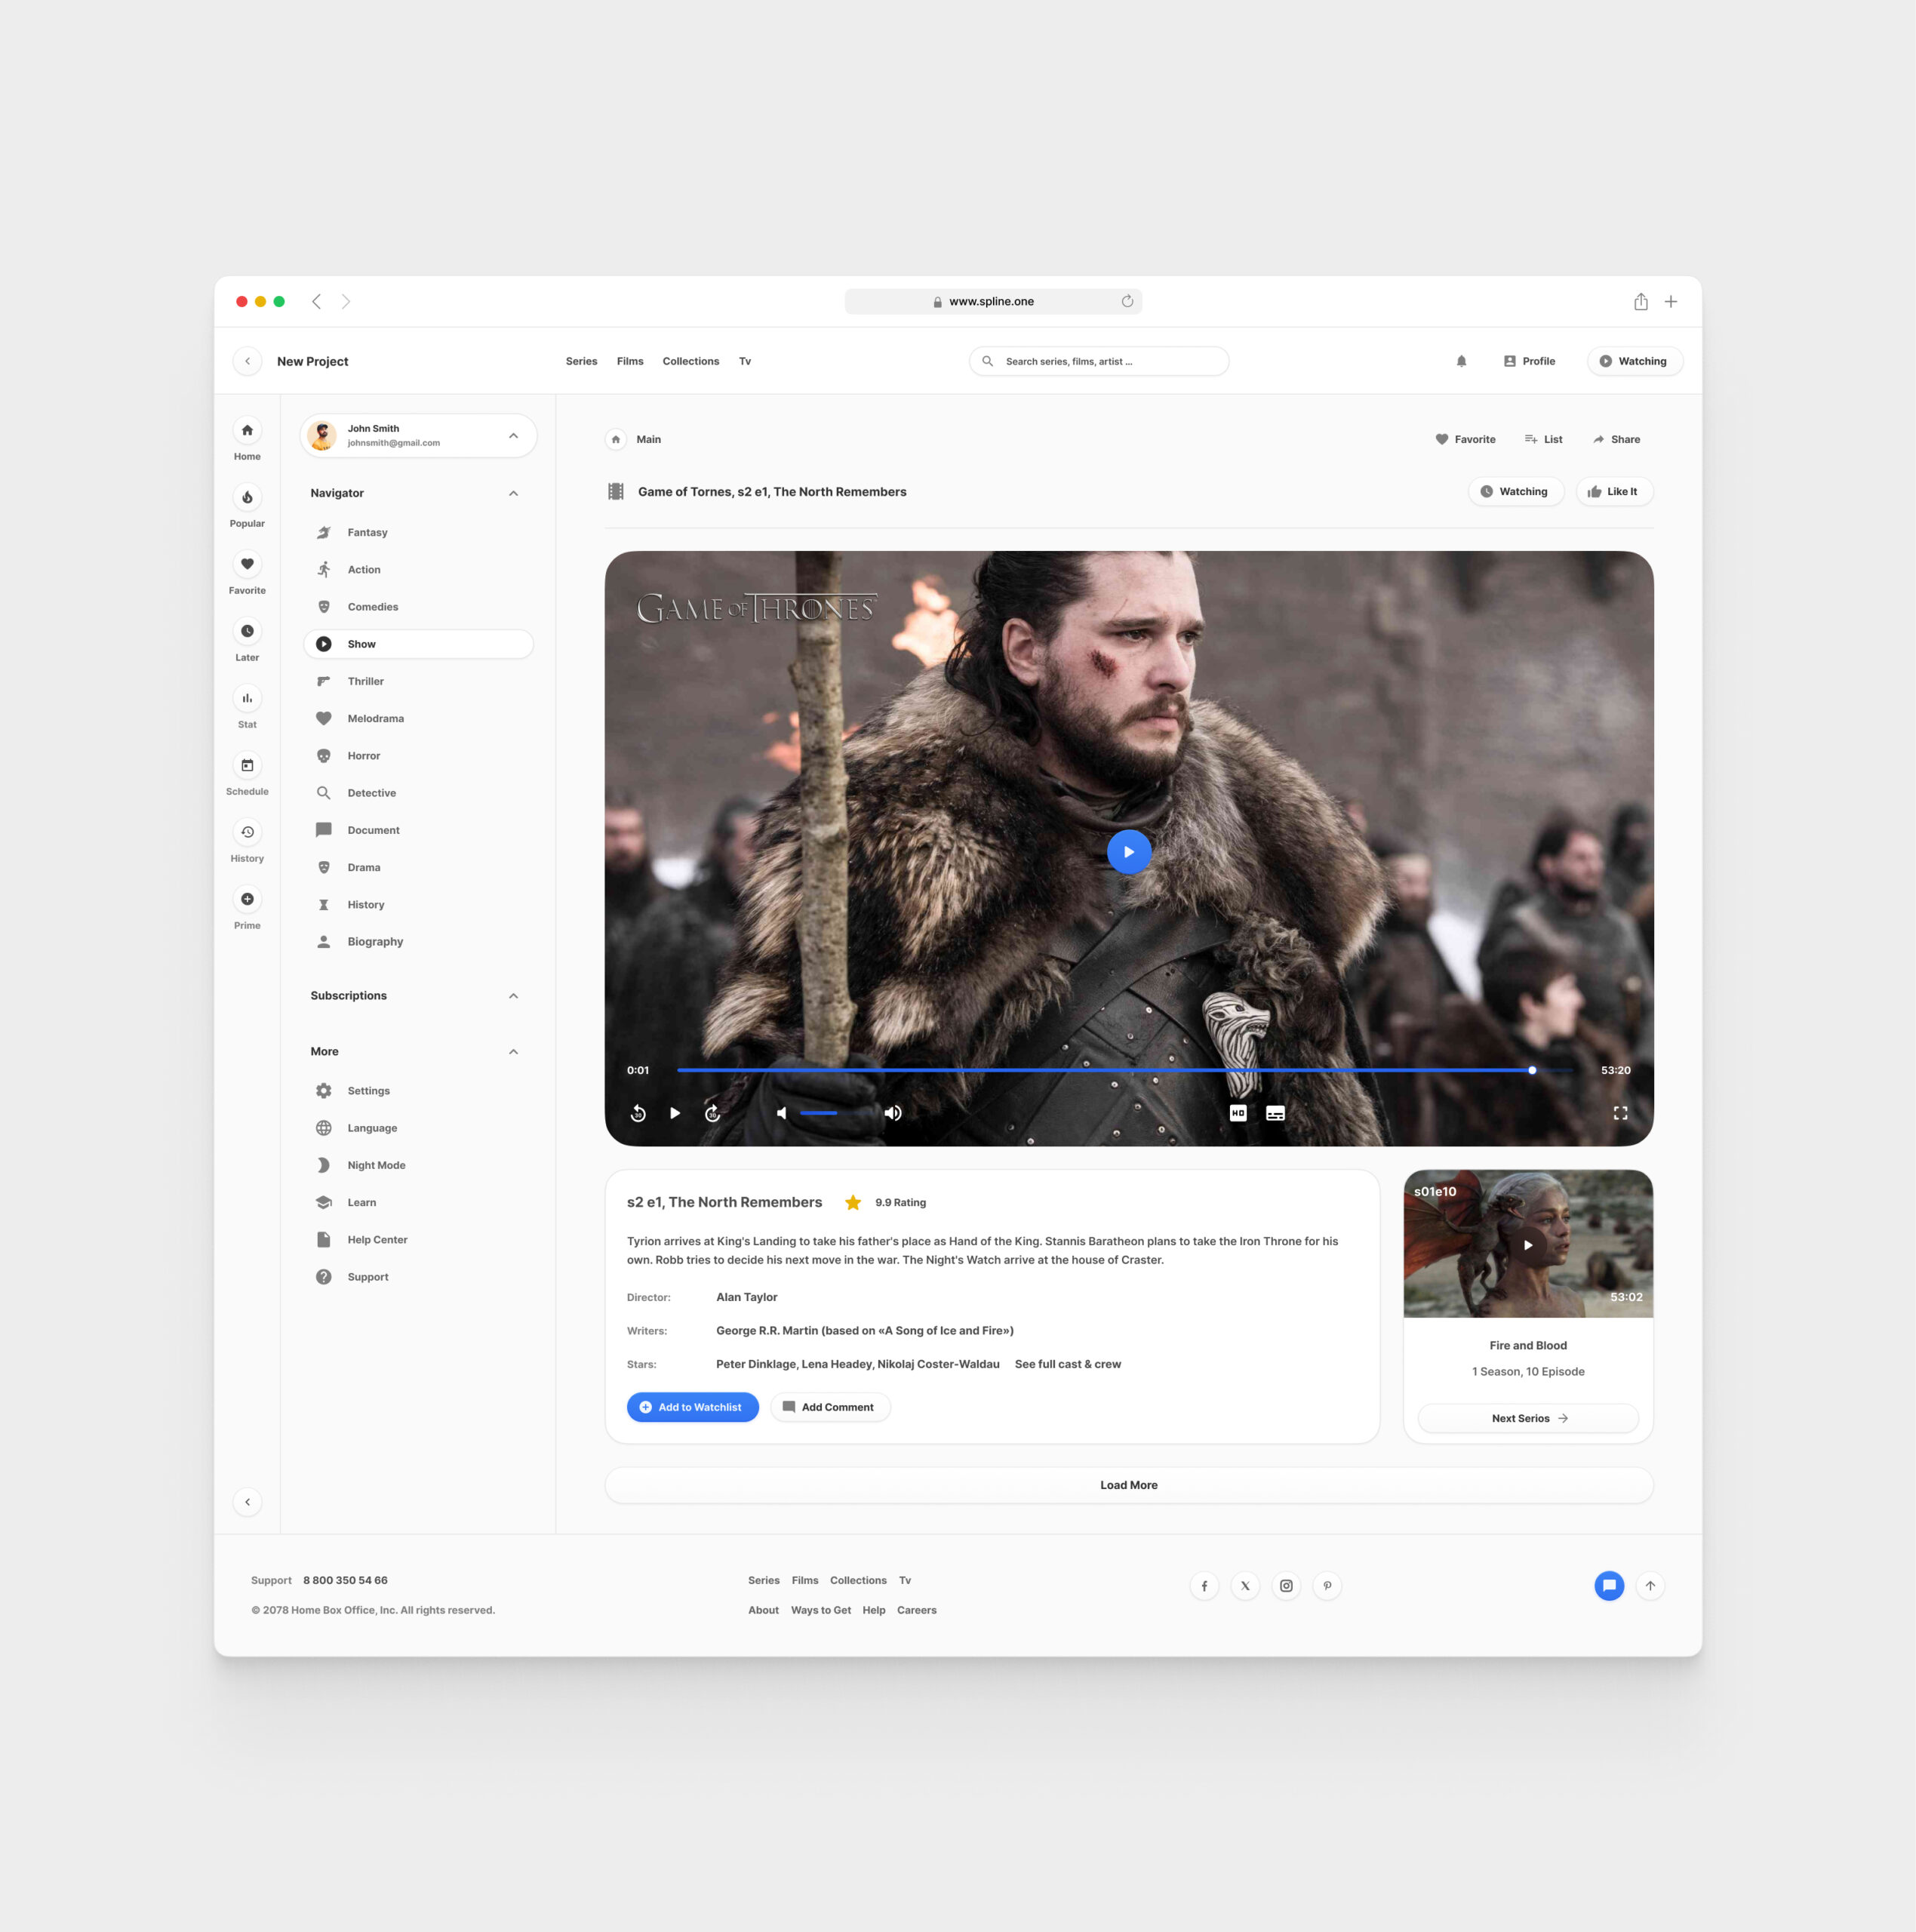Click the video progress bar handle
This screenshot has width=1916, height=1932.
tap(1532, 1070)
